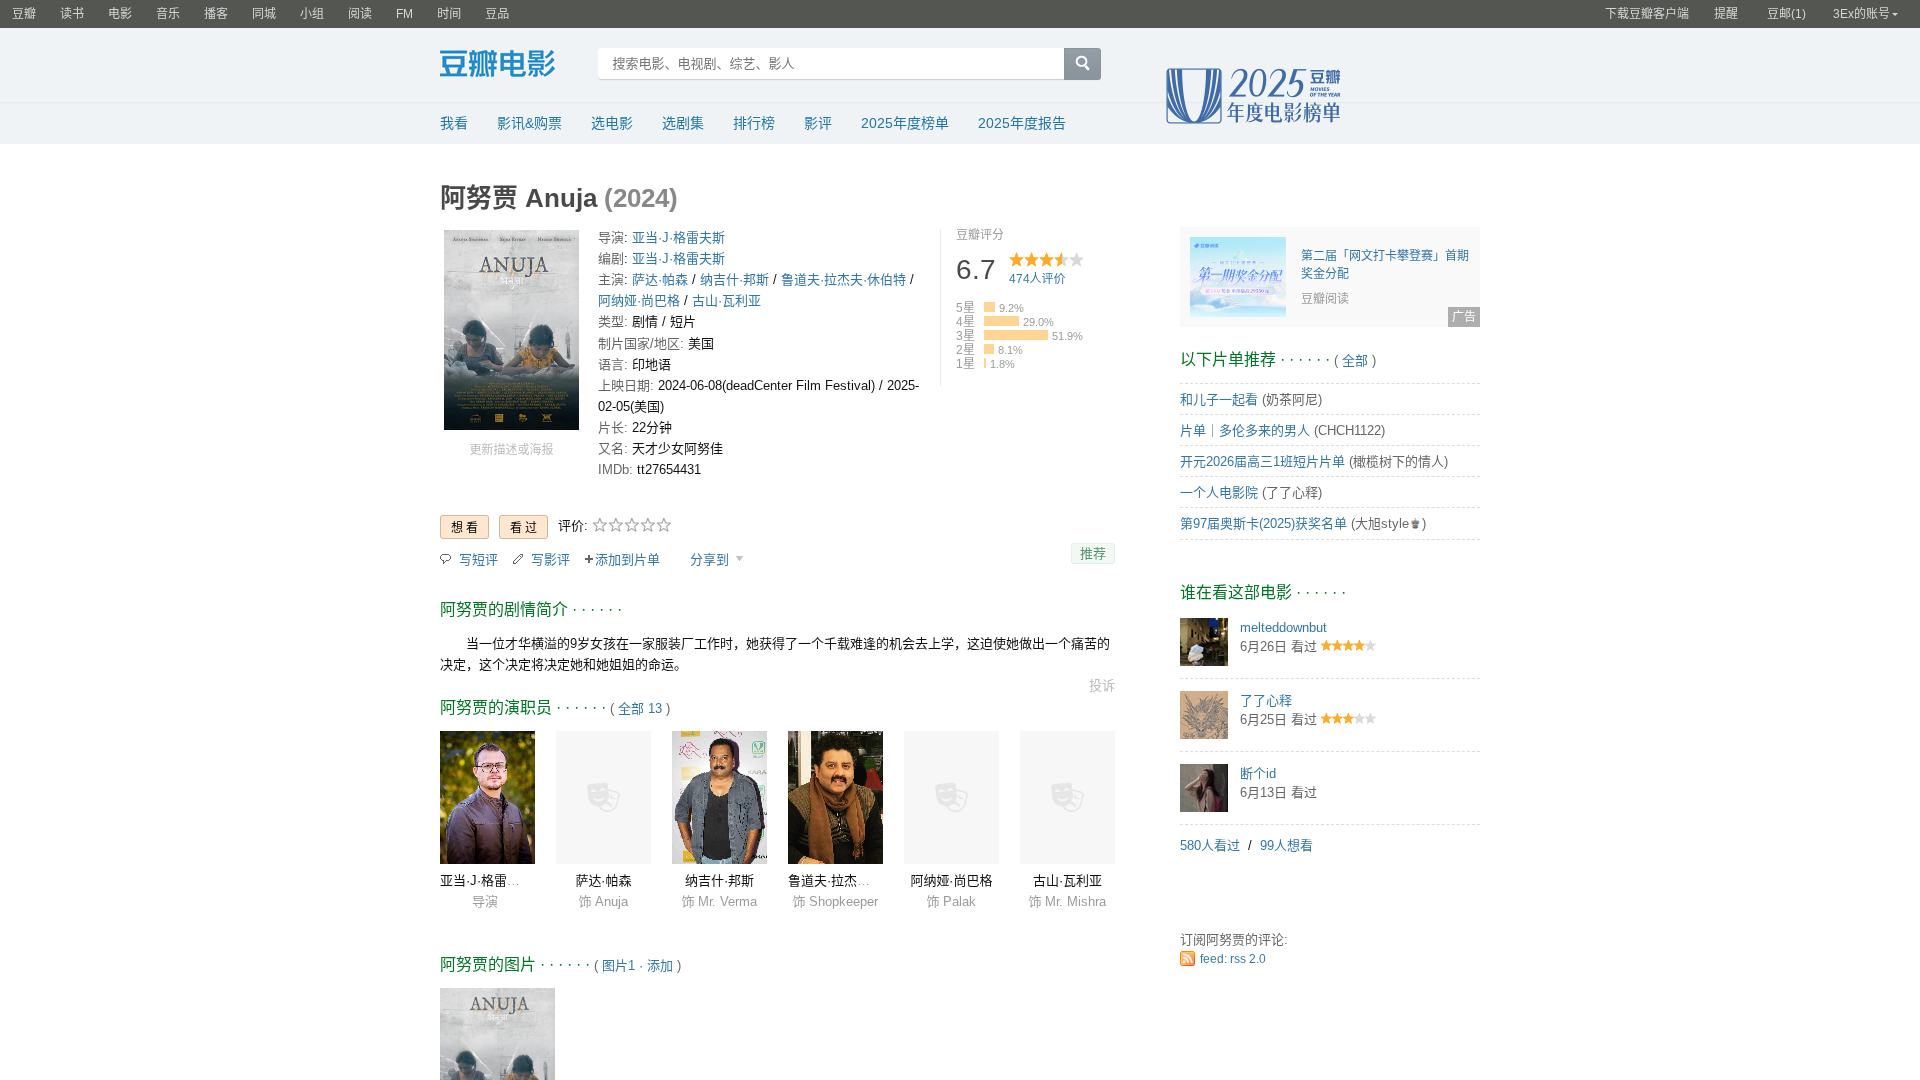Open the 豆瓣电影 logo homepage
1920x1080 pixels.
point(497,64)
